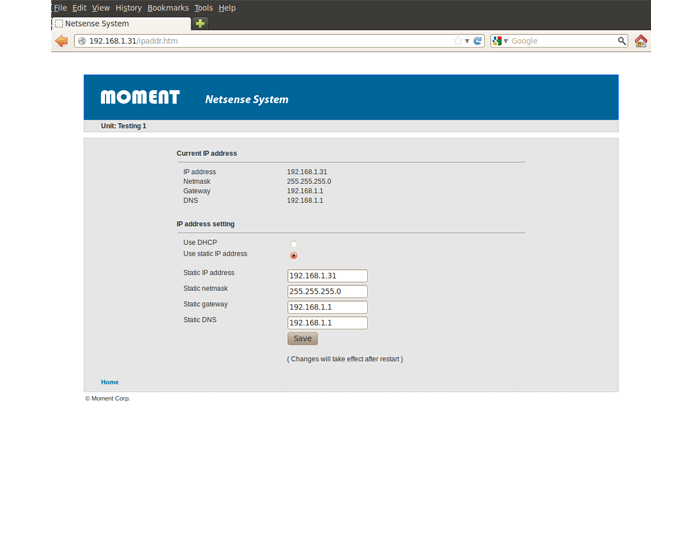Go to browser home page icon

pos(640,41)
